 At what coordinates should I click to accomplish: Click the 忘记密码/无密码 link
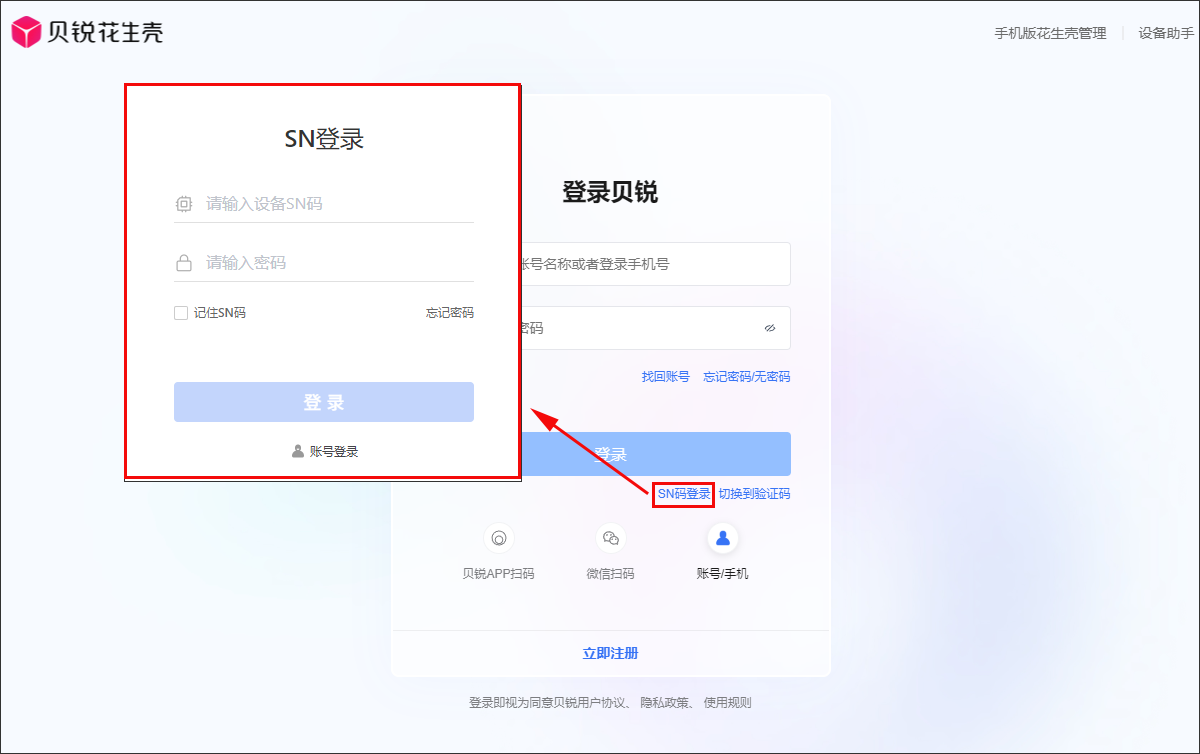coord(746,377)
